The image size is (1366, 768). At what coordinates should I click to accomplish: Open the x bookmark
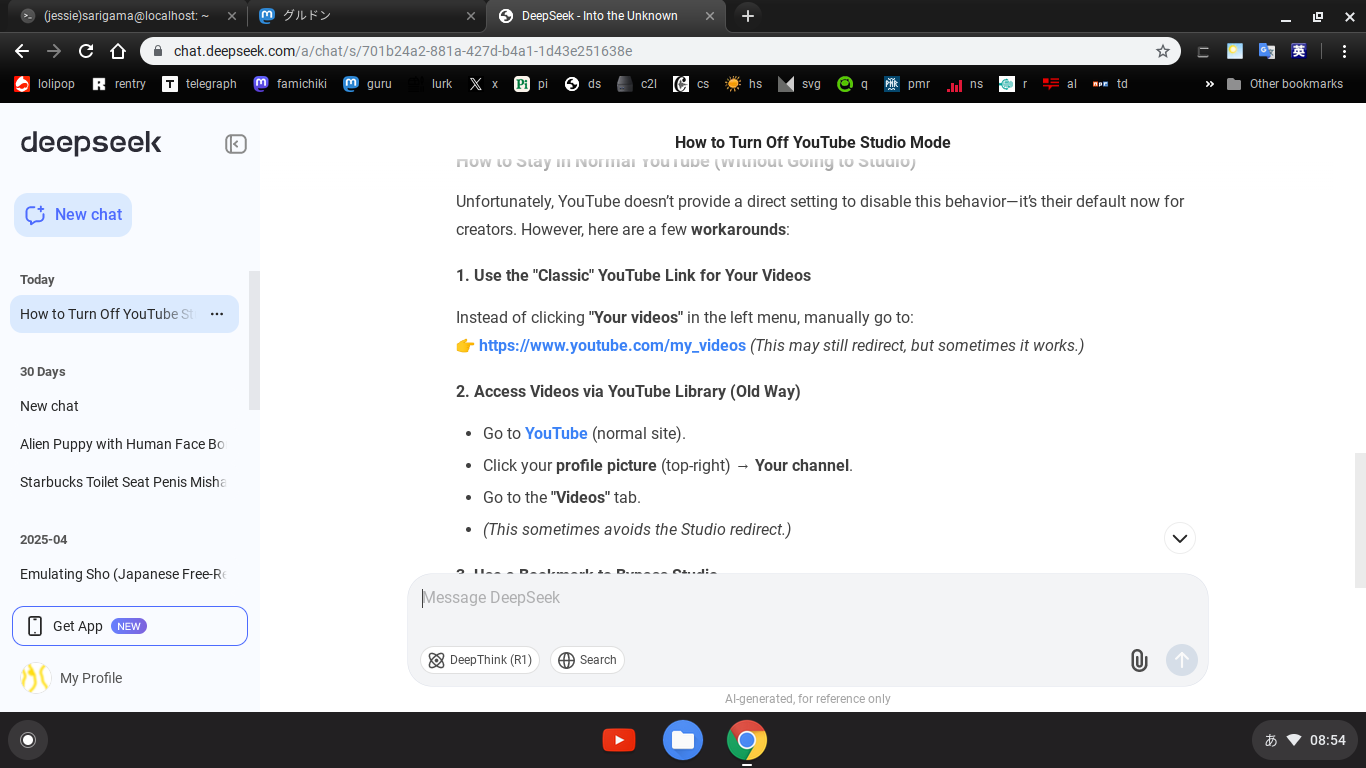coord(484,84)
